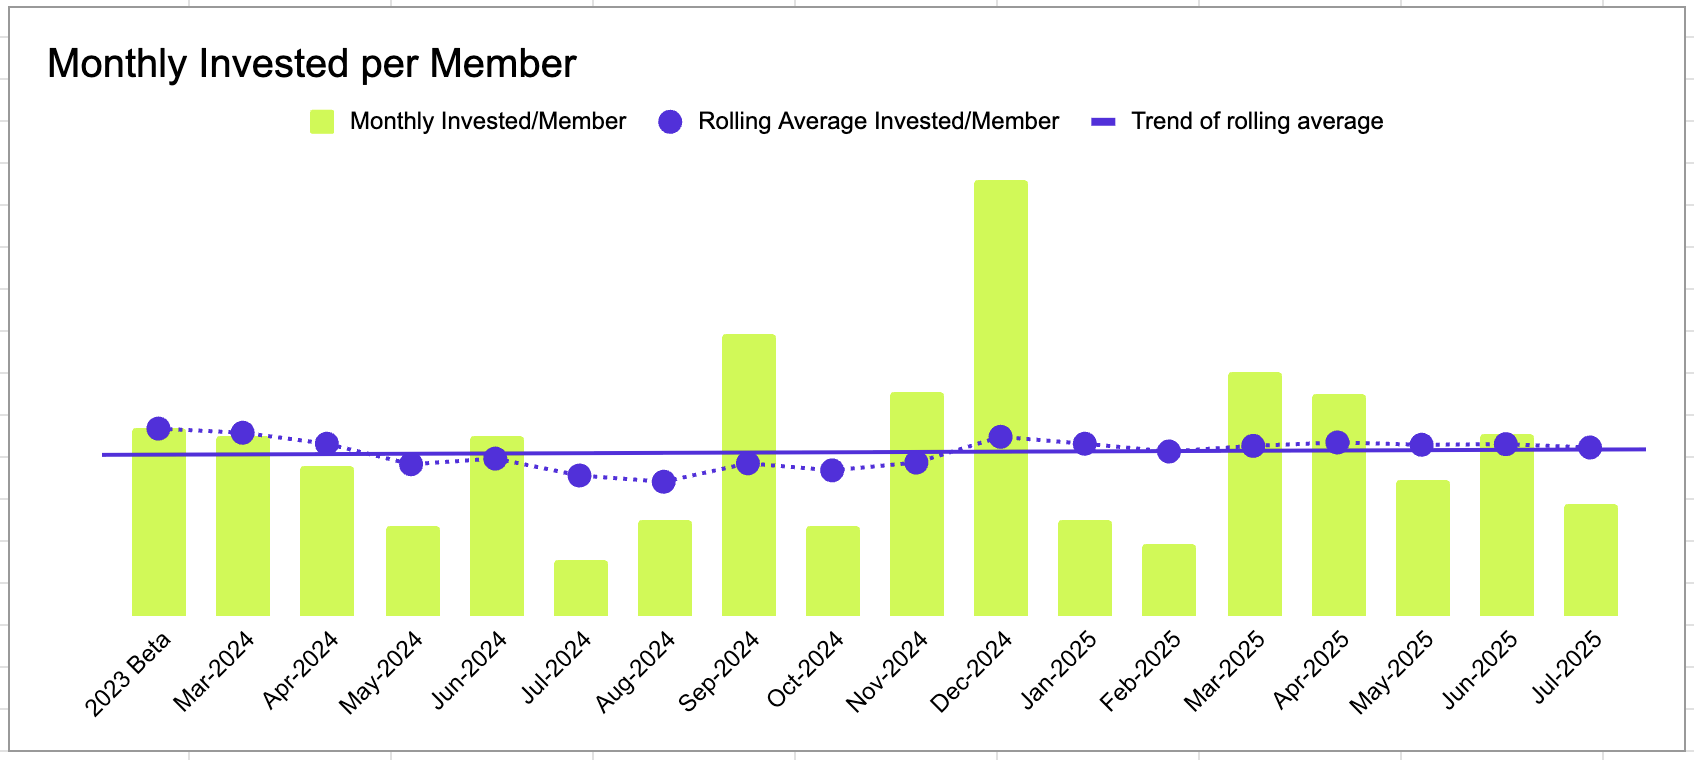Select the Monthly Invested/Member legend label

tap(487, 122)
